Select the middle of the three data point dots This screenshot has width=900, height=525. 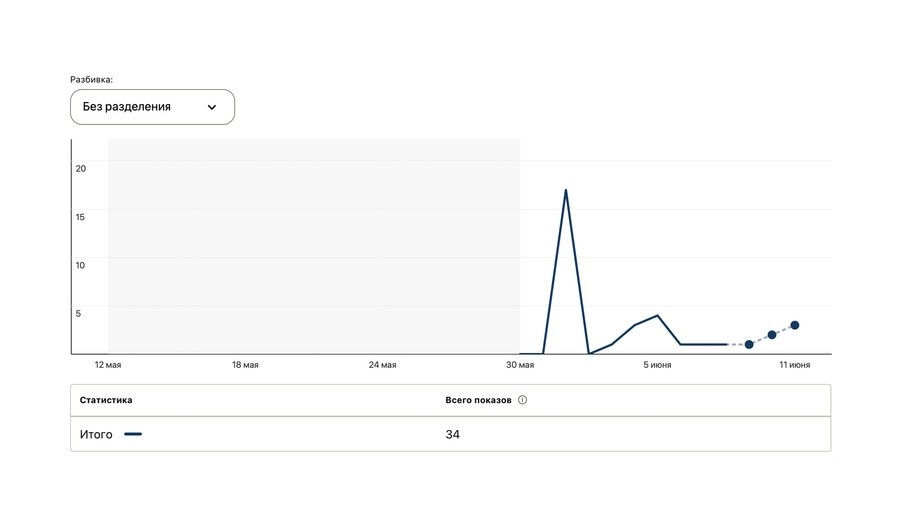click(772, 335)
